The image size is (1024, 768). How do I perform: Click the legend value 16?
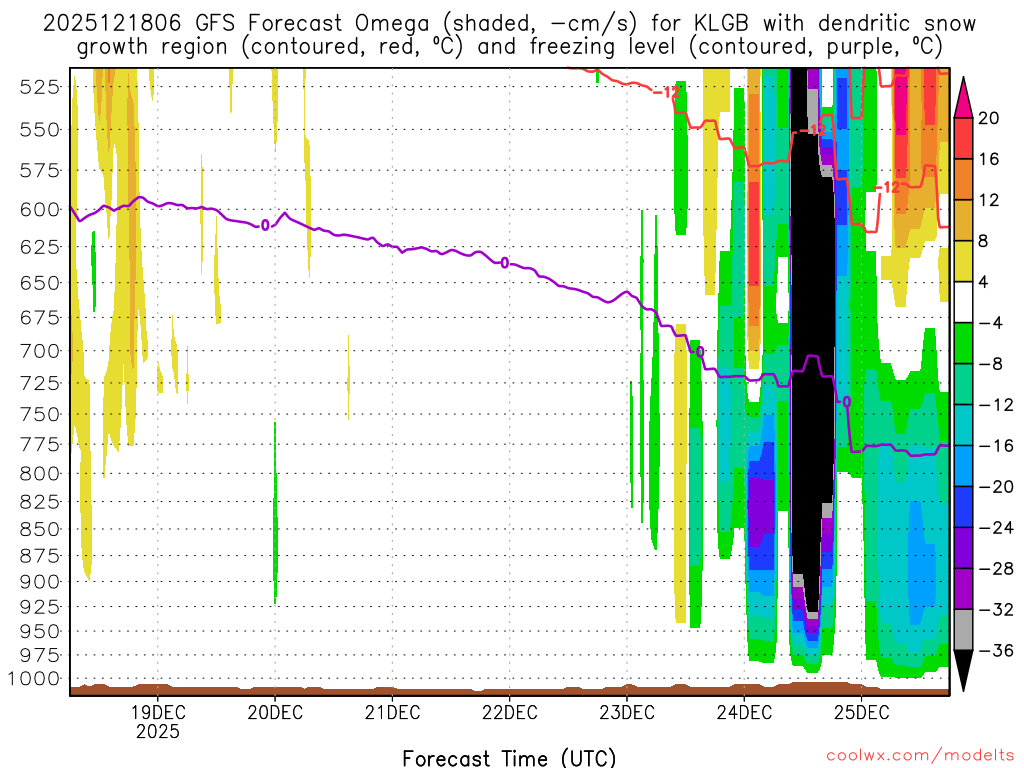click(x=989, y=159)
